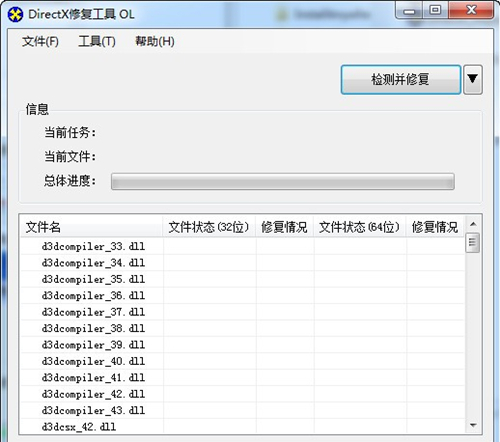
Task: Open the 工具(T) menu
Action: 97,42
